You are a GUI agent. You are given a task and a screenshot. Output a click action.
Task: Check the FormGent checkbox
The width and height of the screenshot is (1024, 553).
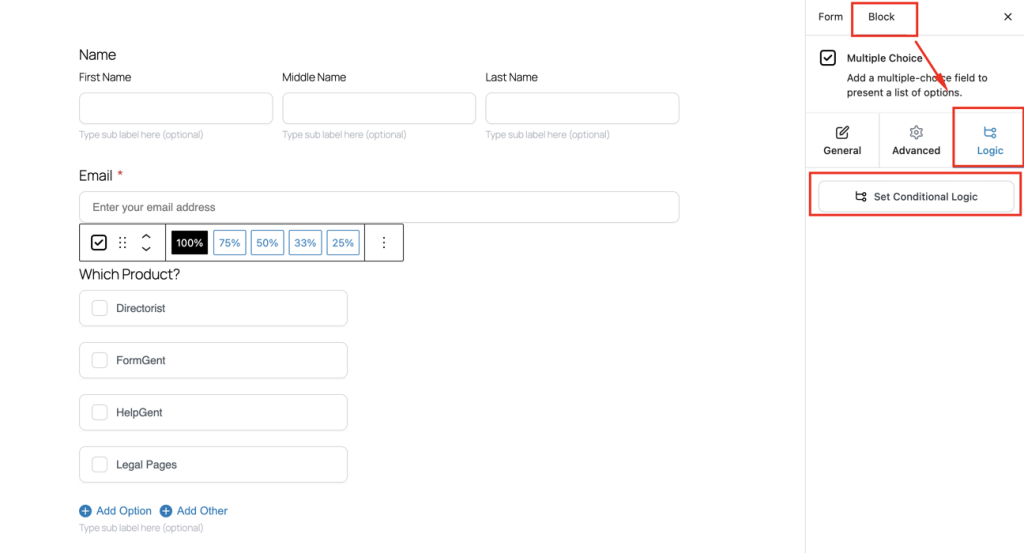point(99,360)
